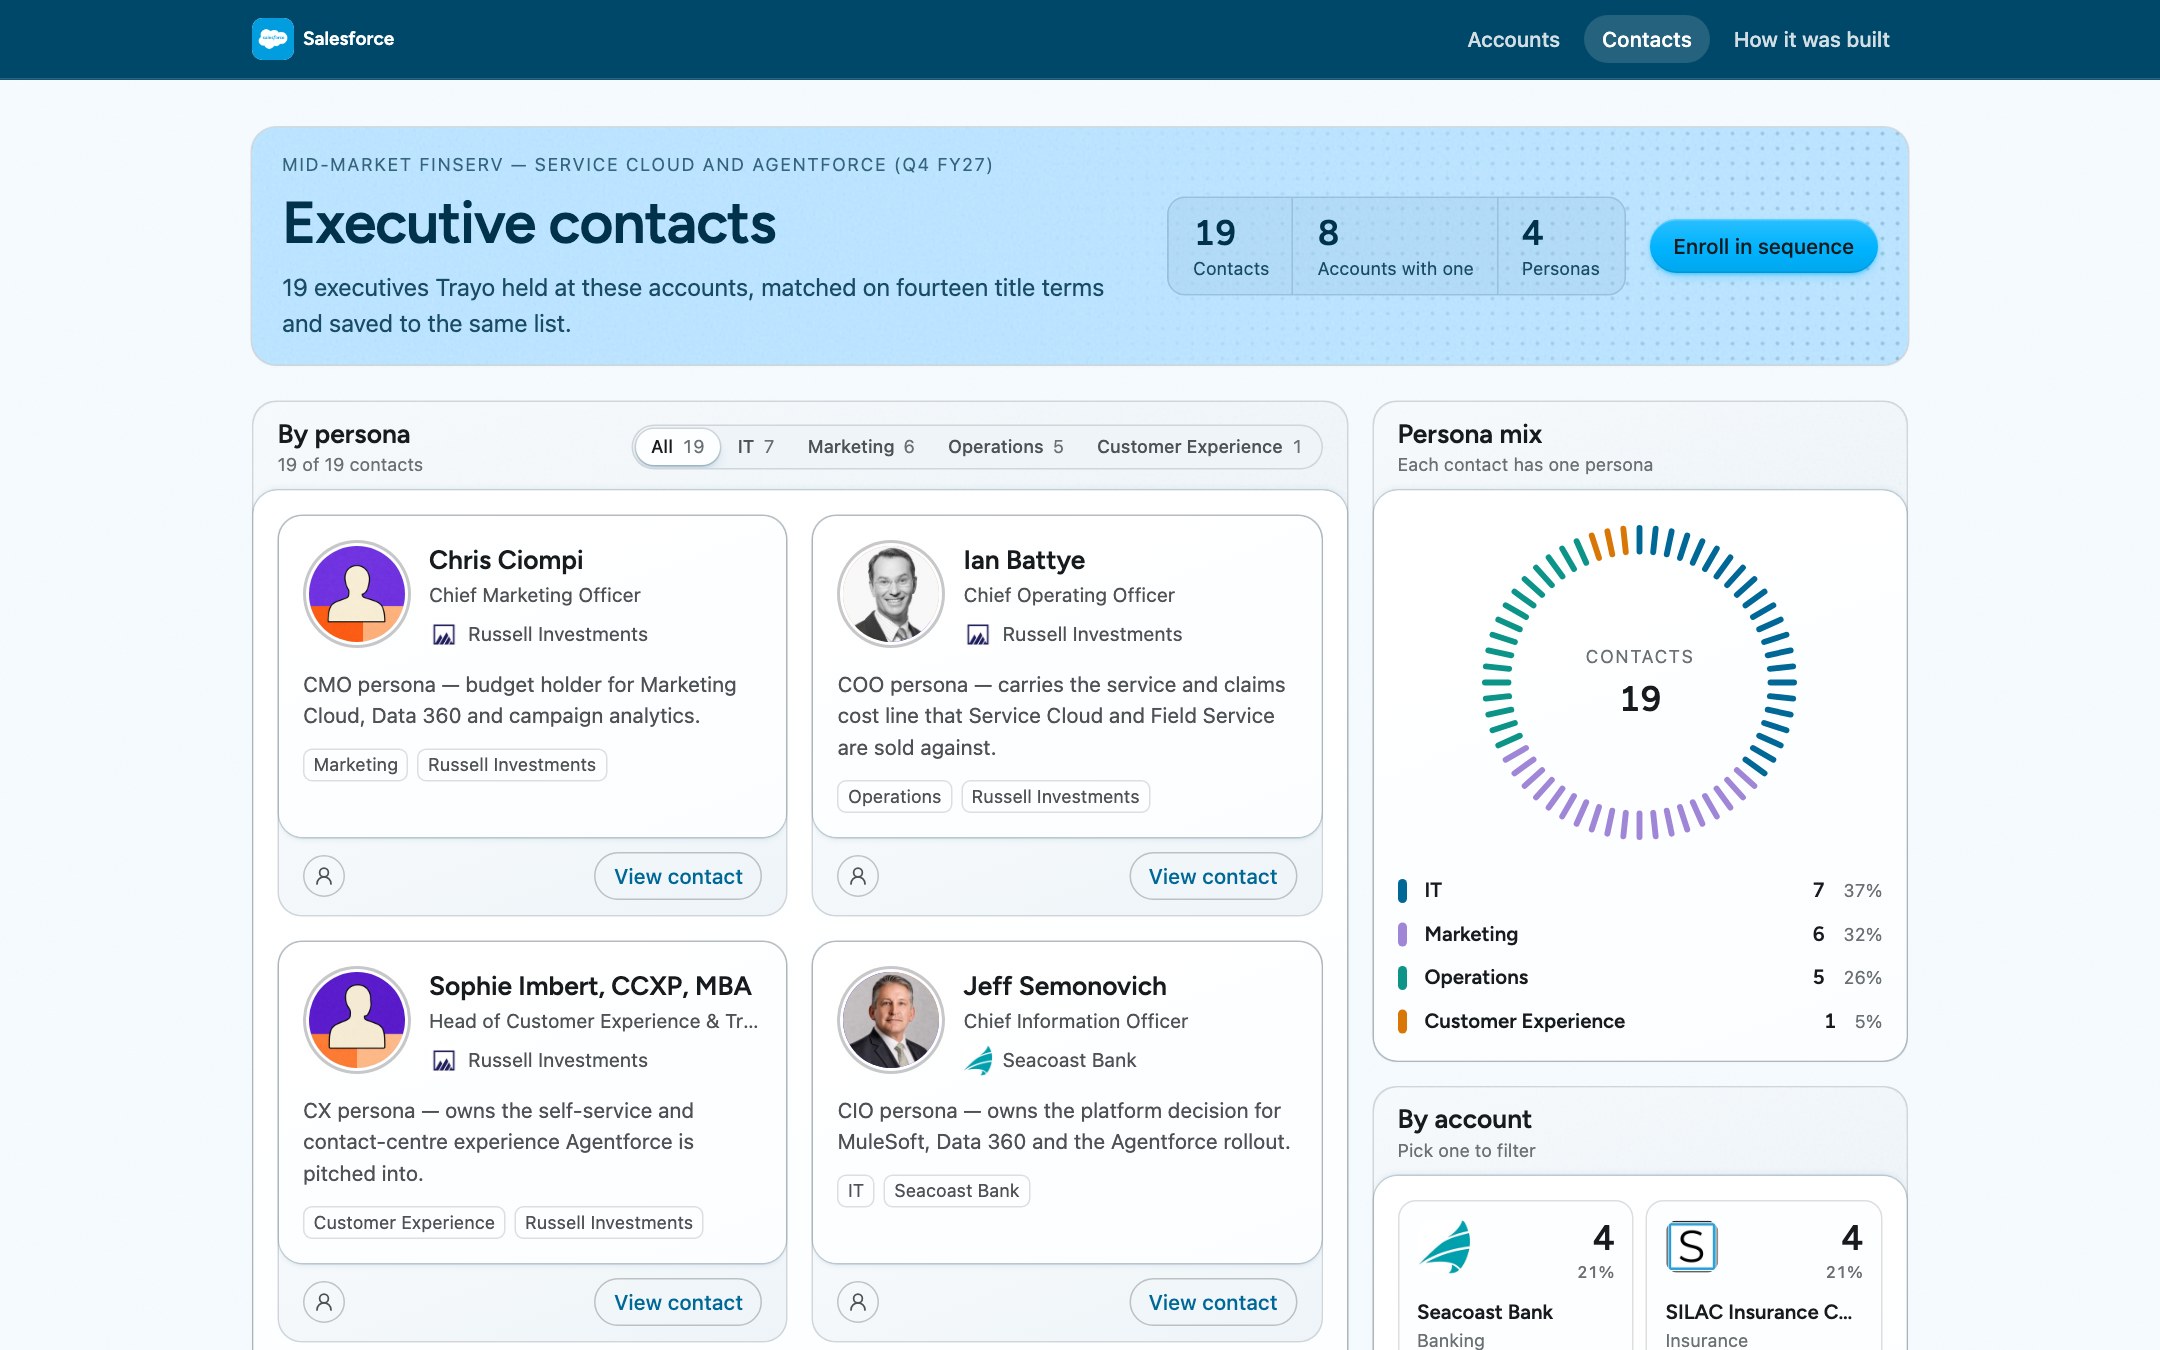Click person icon below Ian Battye card

[858, 876]
